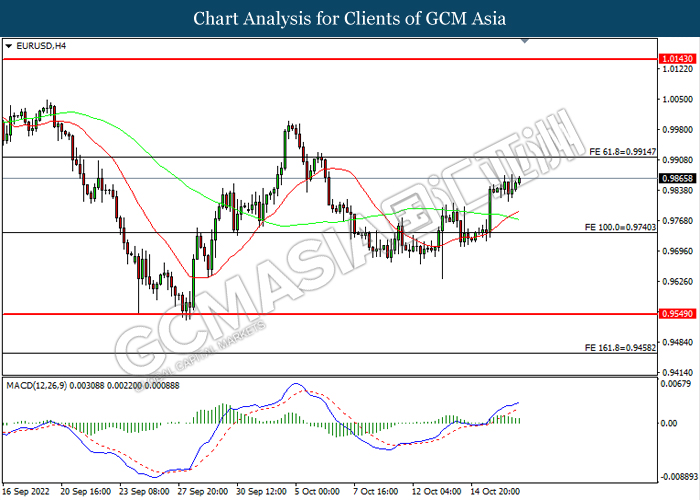700x500 pixels.
Task: Click the 0.97680 price axis value
Action: [x=678, y=221]
